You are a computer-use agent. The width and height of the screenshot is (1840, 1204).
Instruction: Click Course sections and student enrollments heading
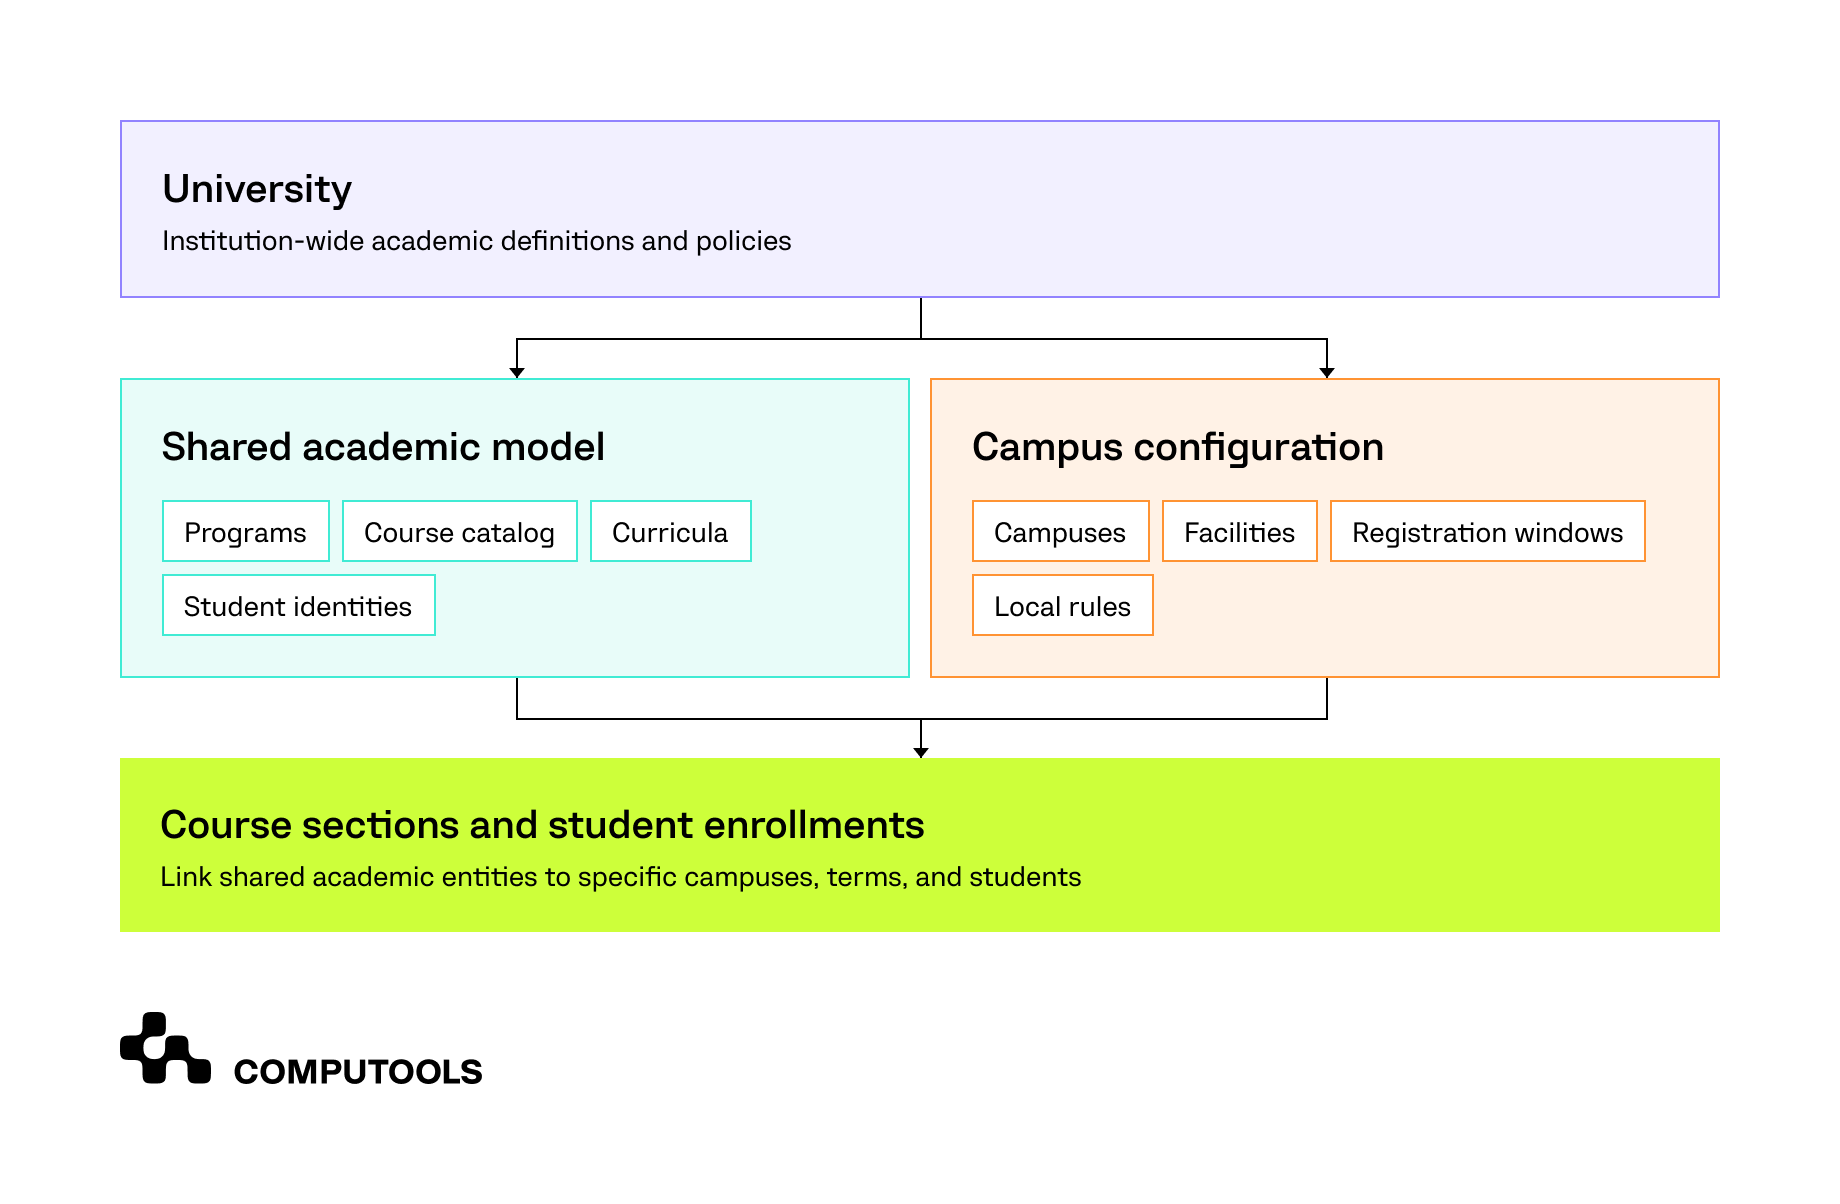coord(543,825)
